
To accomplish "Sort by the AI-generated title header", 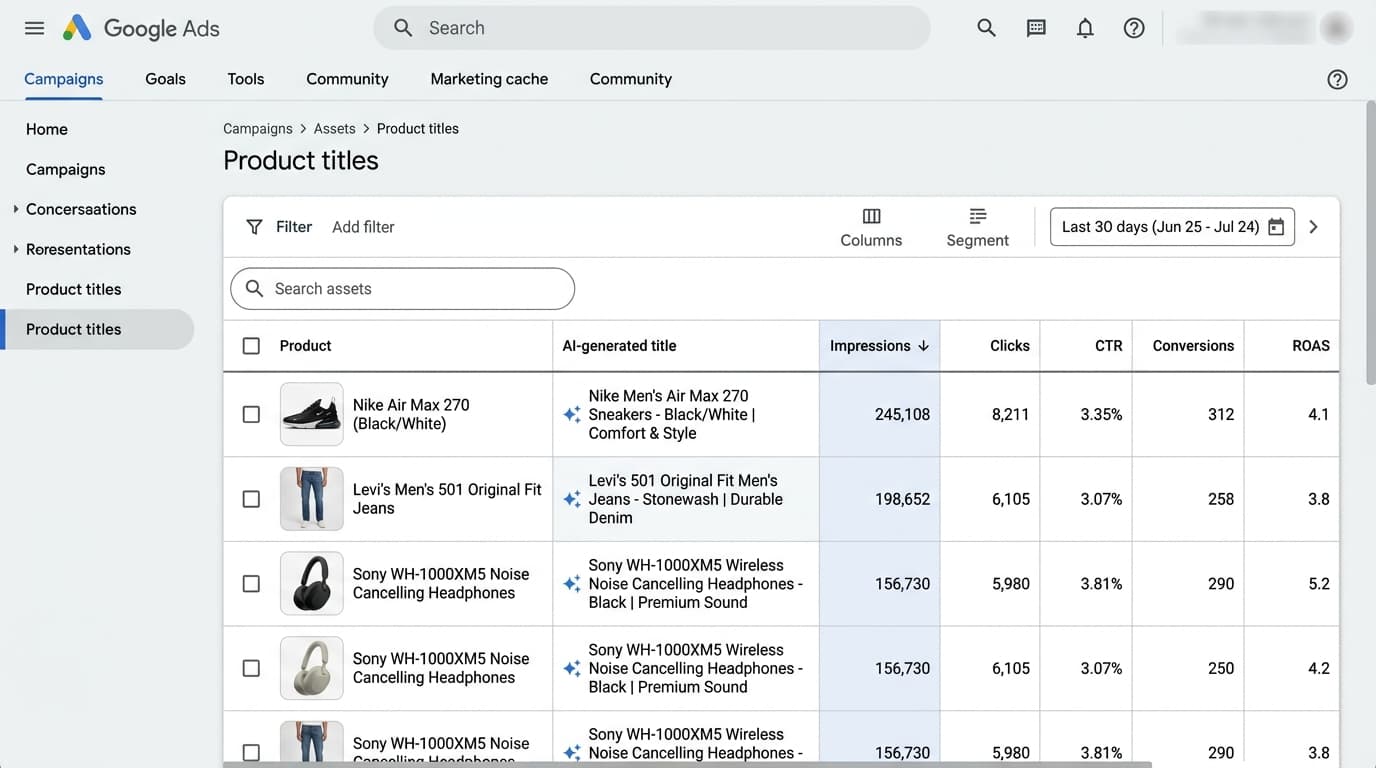I will tap(619, 346).
